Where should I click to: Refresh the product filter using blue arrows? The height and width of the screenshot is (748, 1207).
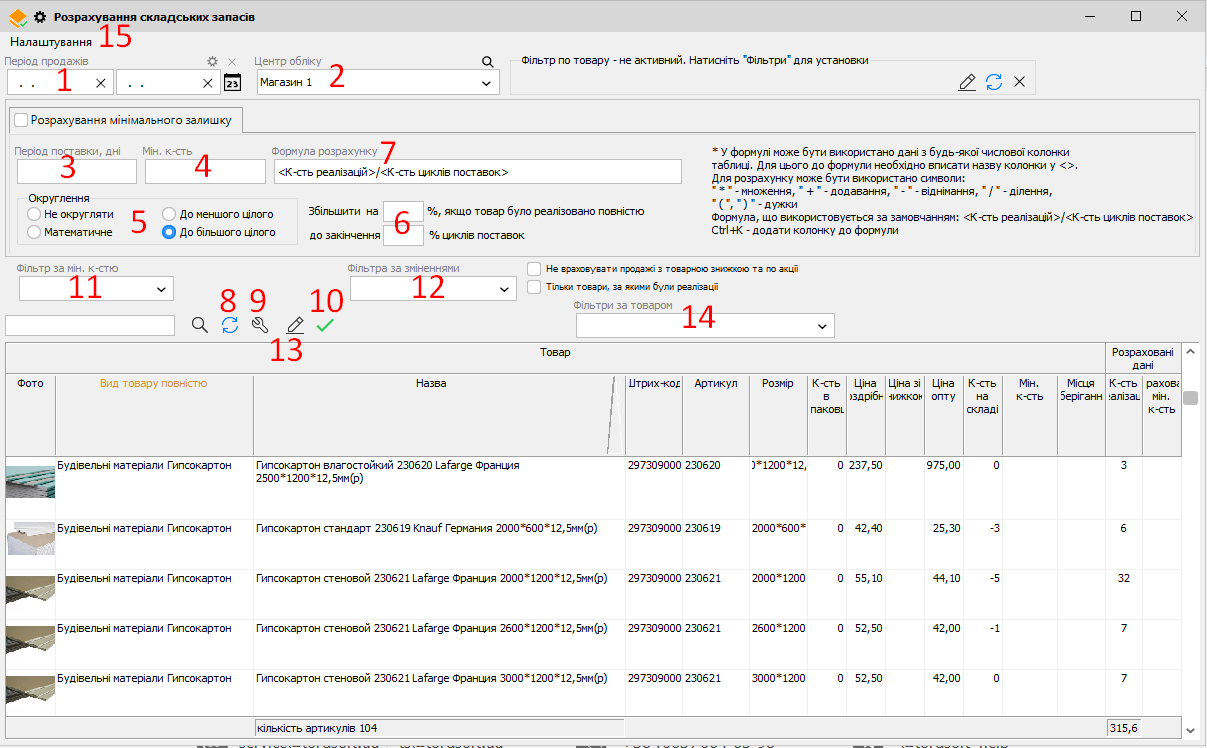[x=993, y=82]
